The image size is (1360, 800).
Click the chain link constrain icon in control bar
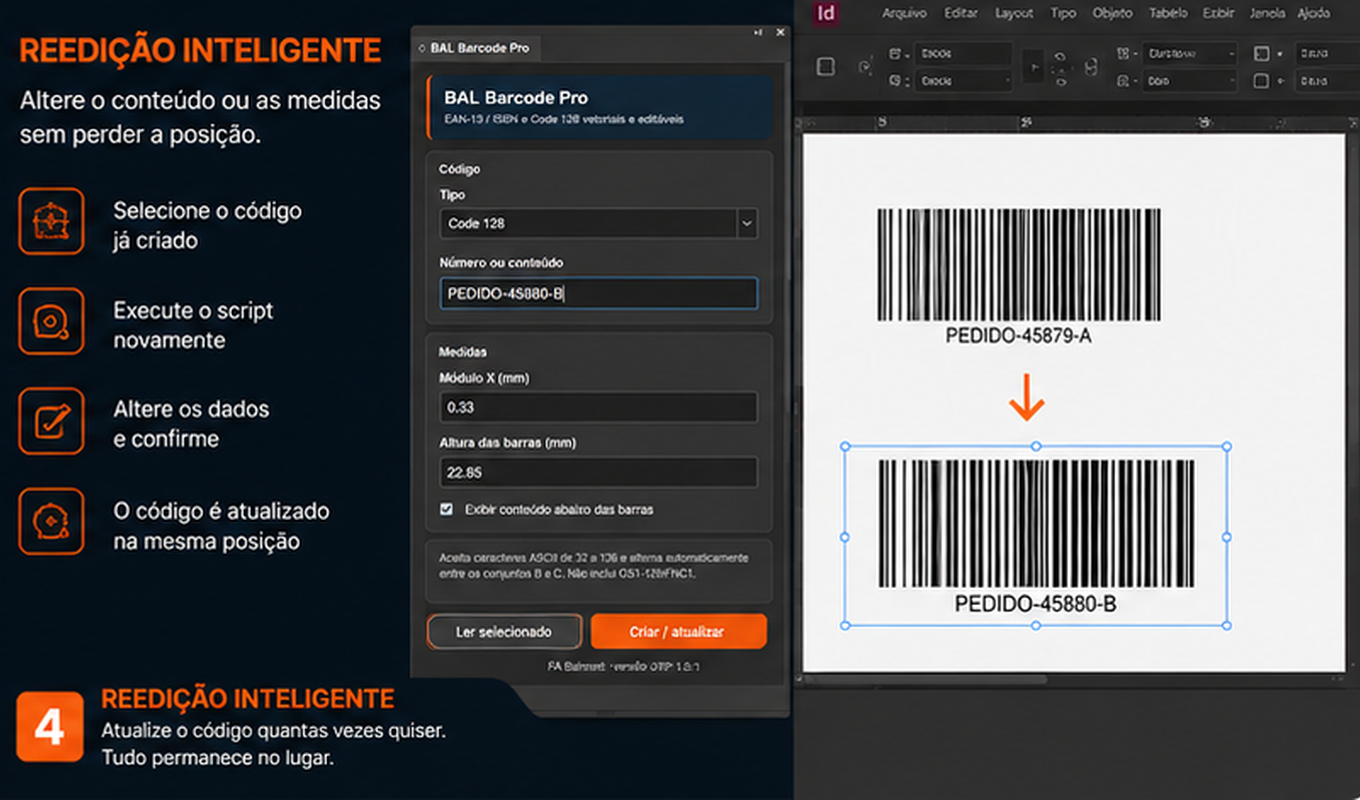tap(1091, 67)
